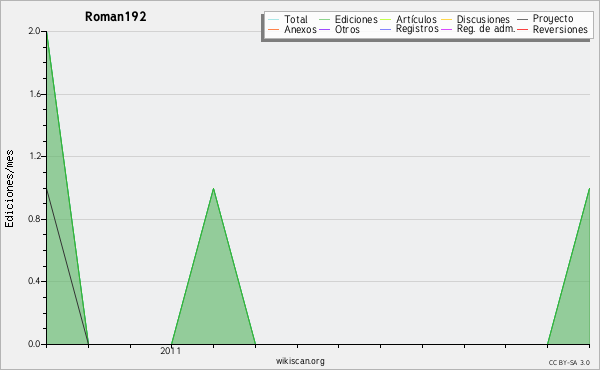
Task: Click the 1.6 y-axis tick label
Action: click(x=34, y=94)
